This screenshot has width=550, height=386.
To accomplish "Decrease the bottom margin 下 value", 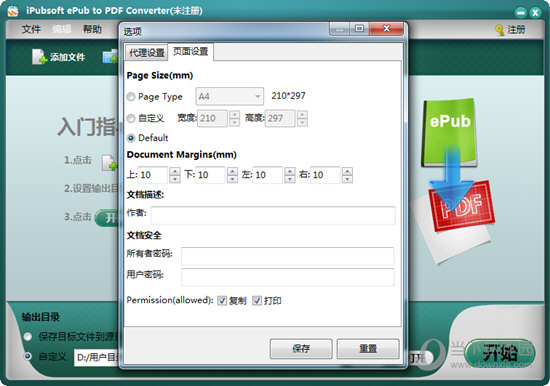I will coord(232,179).
